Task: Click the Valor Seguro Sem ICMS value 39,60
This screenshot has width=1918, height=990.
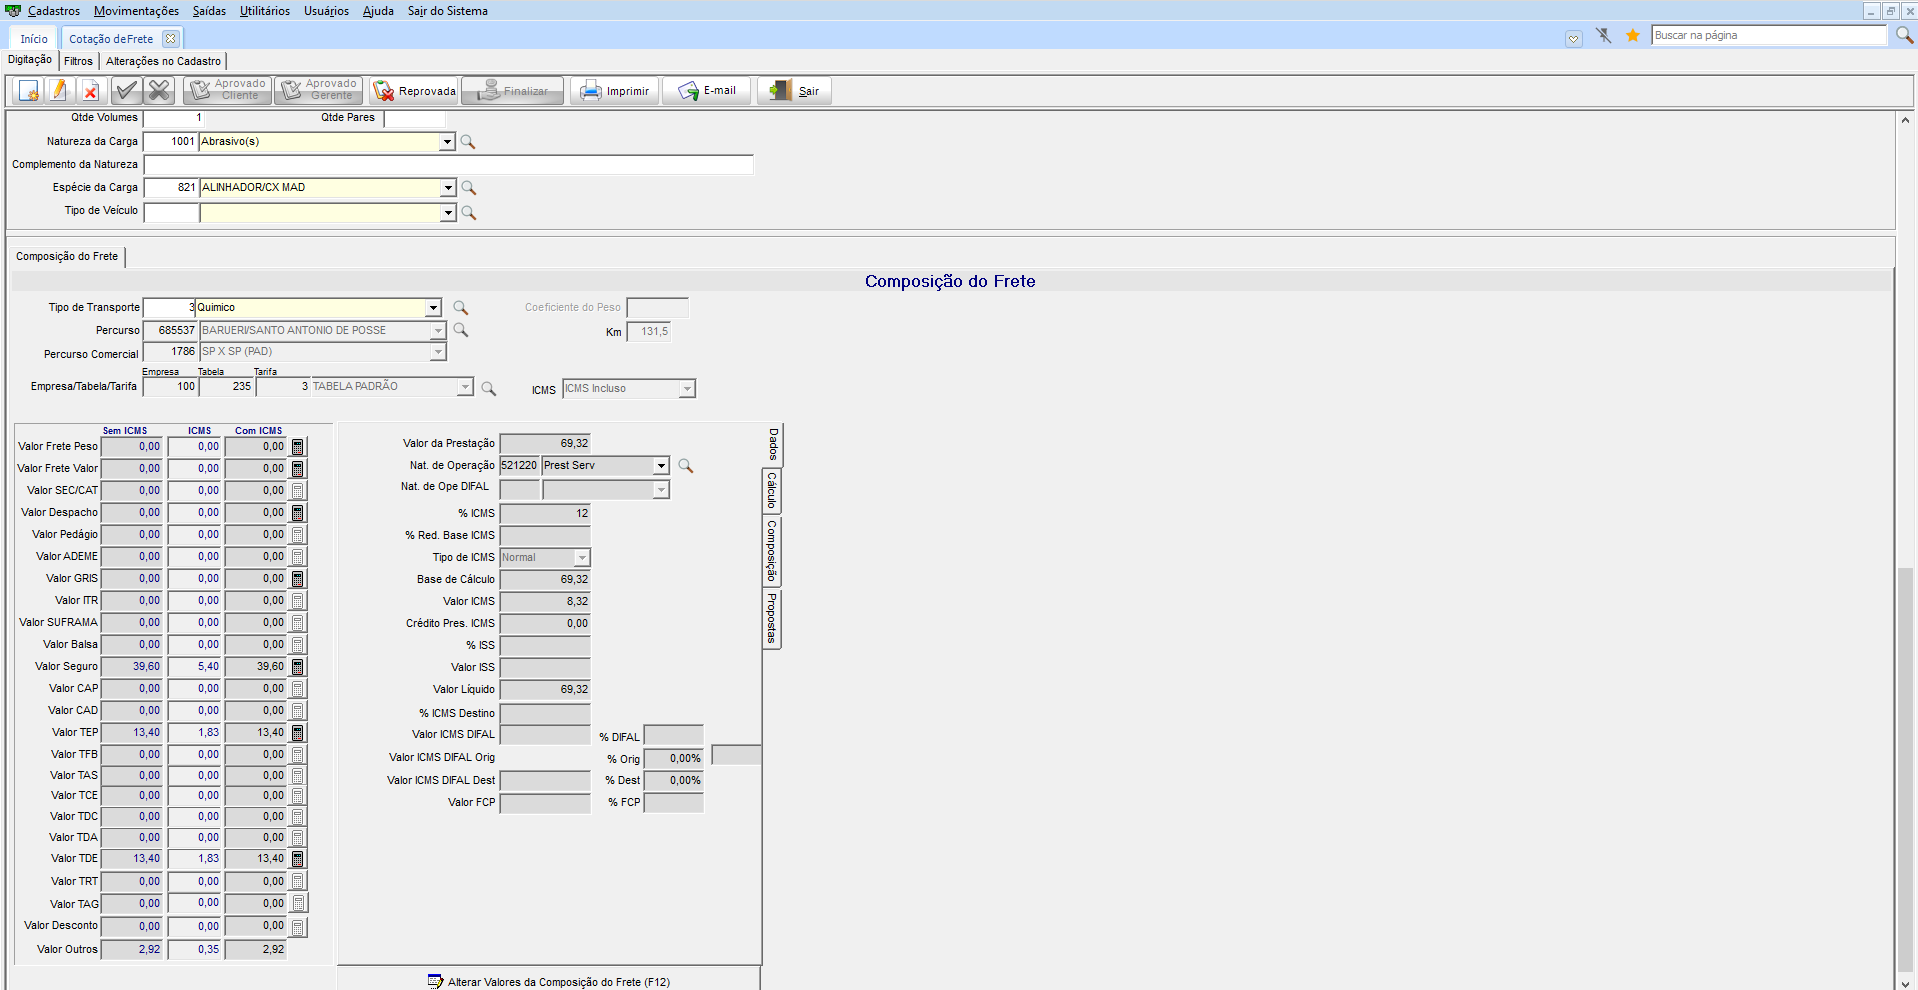Action: click(x=132, y=667)
